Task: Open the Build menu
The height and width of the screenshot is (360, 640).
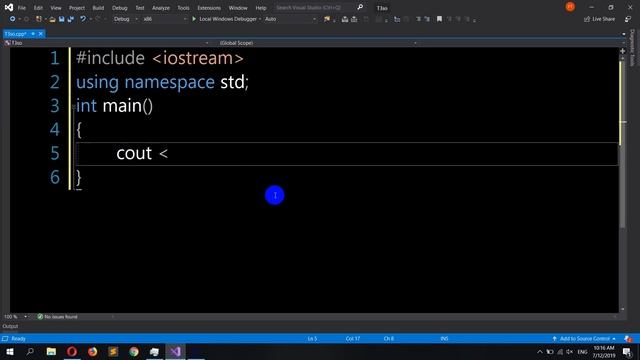Action: (x=98, y=8)
